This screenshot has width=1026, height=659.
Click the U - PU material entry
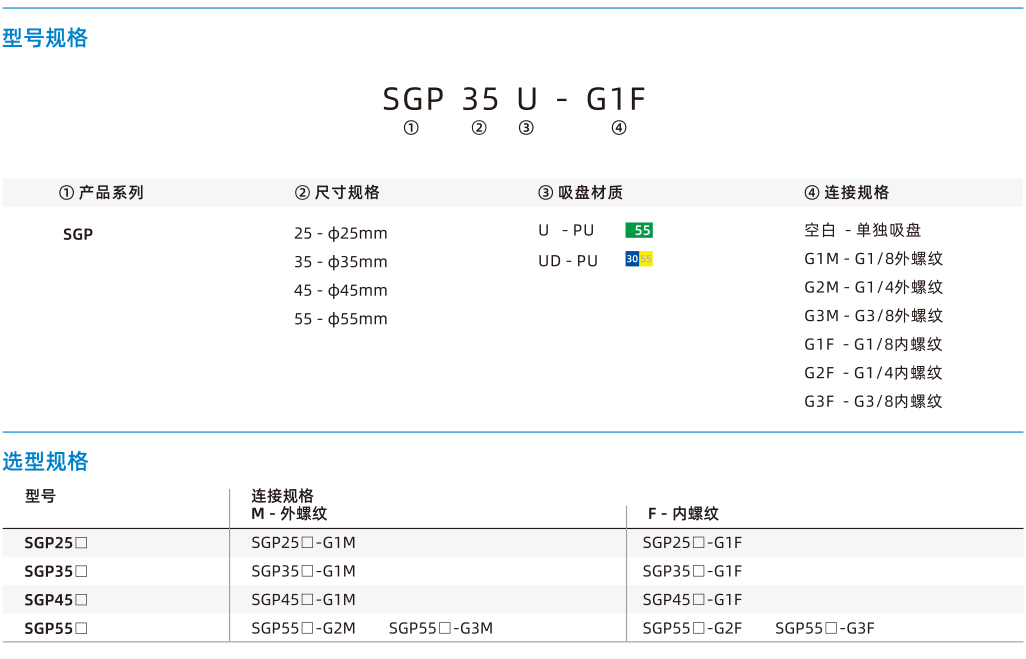567,230
